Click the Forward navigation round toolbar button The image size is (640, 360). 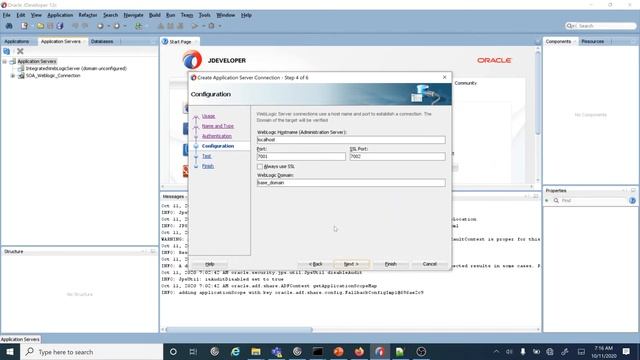pos(117,26)
